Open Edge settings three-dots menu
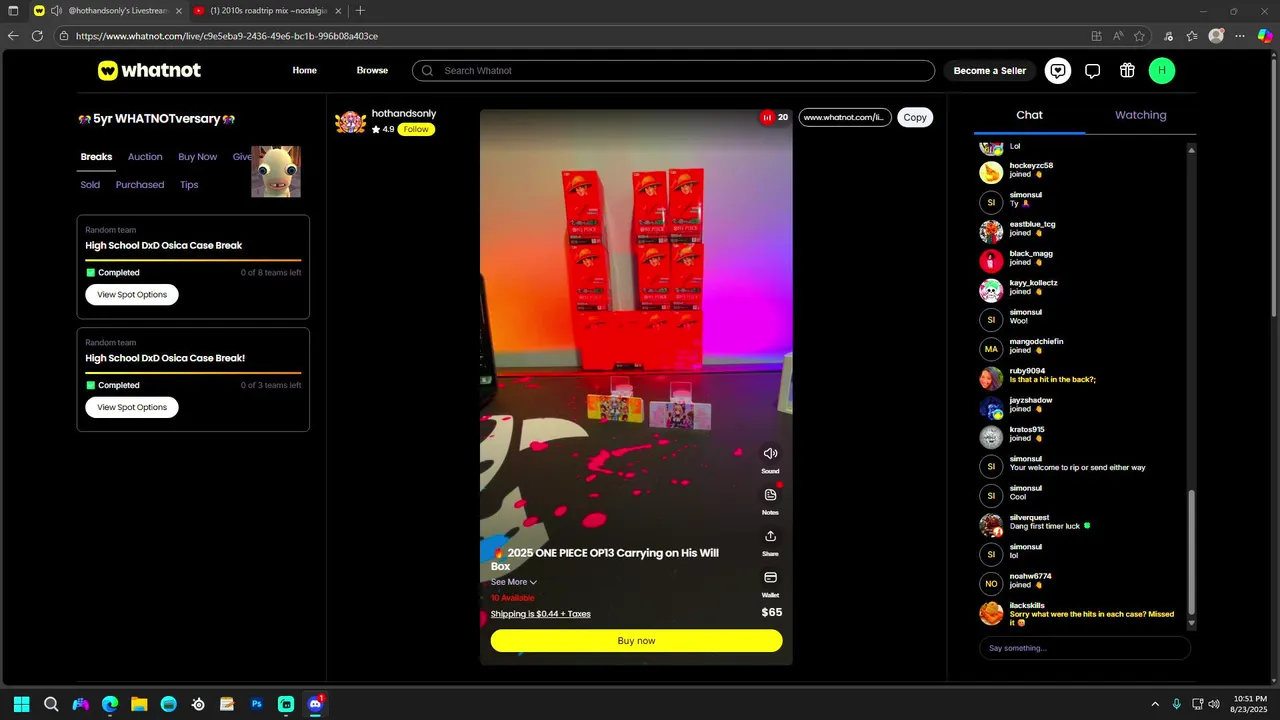Image resolution: width=1280 pixels, height=720 pixels. point(1240,36)
